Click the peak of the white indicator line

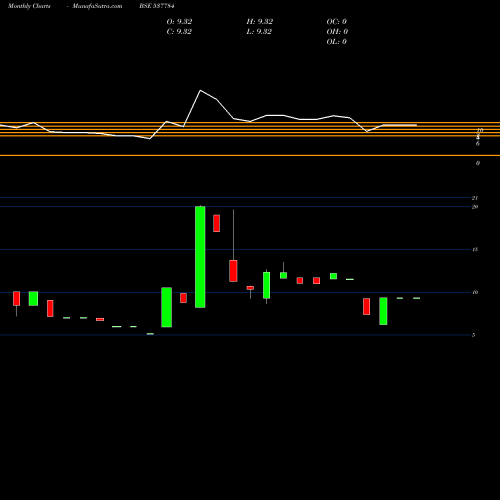(x=200, y=90)
